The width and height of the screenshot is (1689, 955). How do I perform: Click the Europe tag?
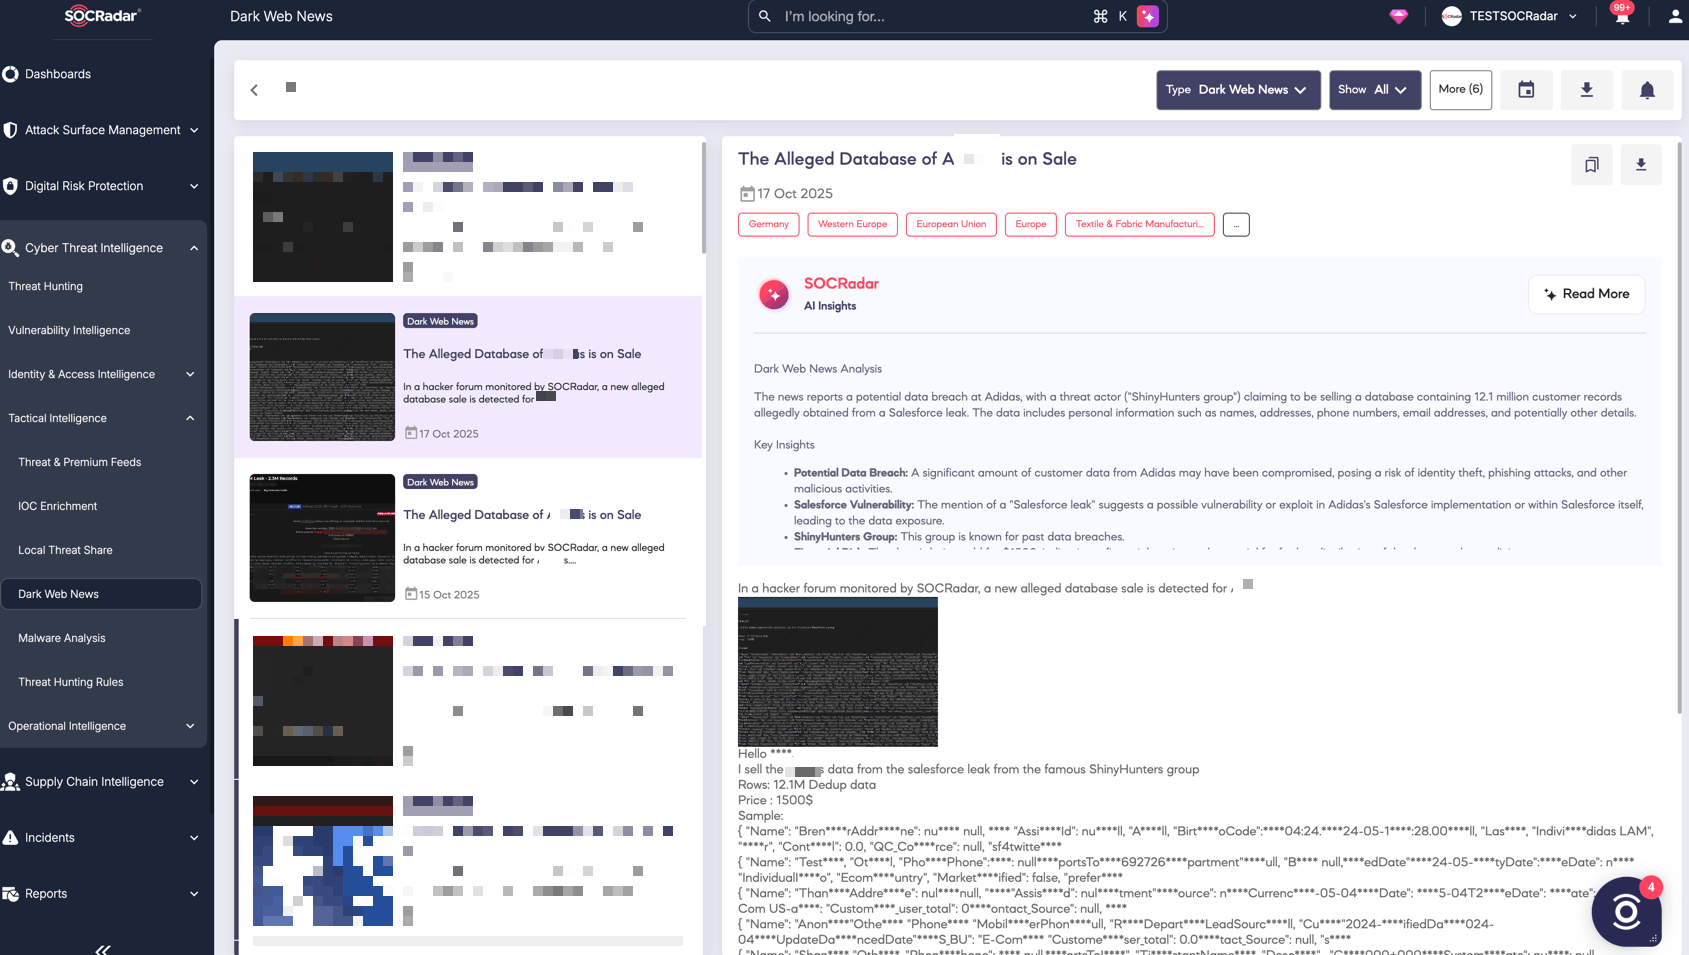tap(1031, 224)
